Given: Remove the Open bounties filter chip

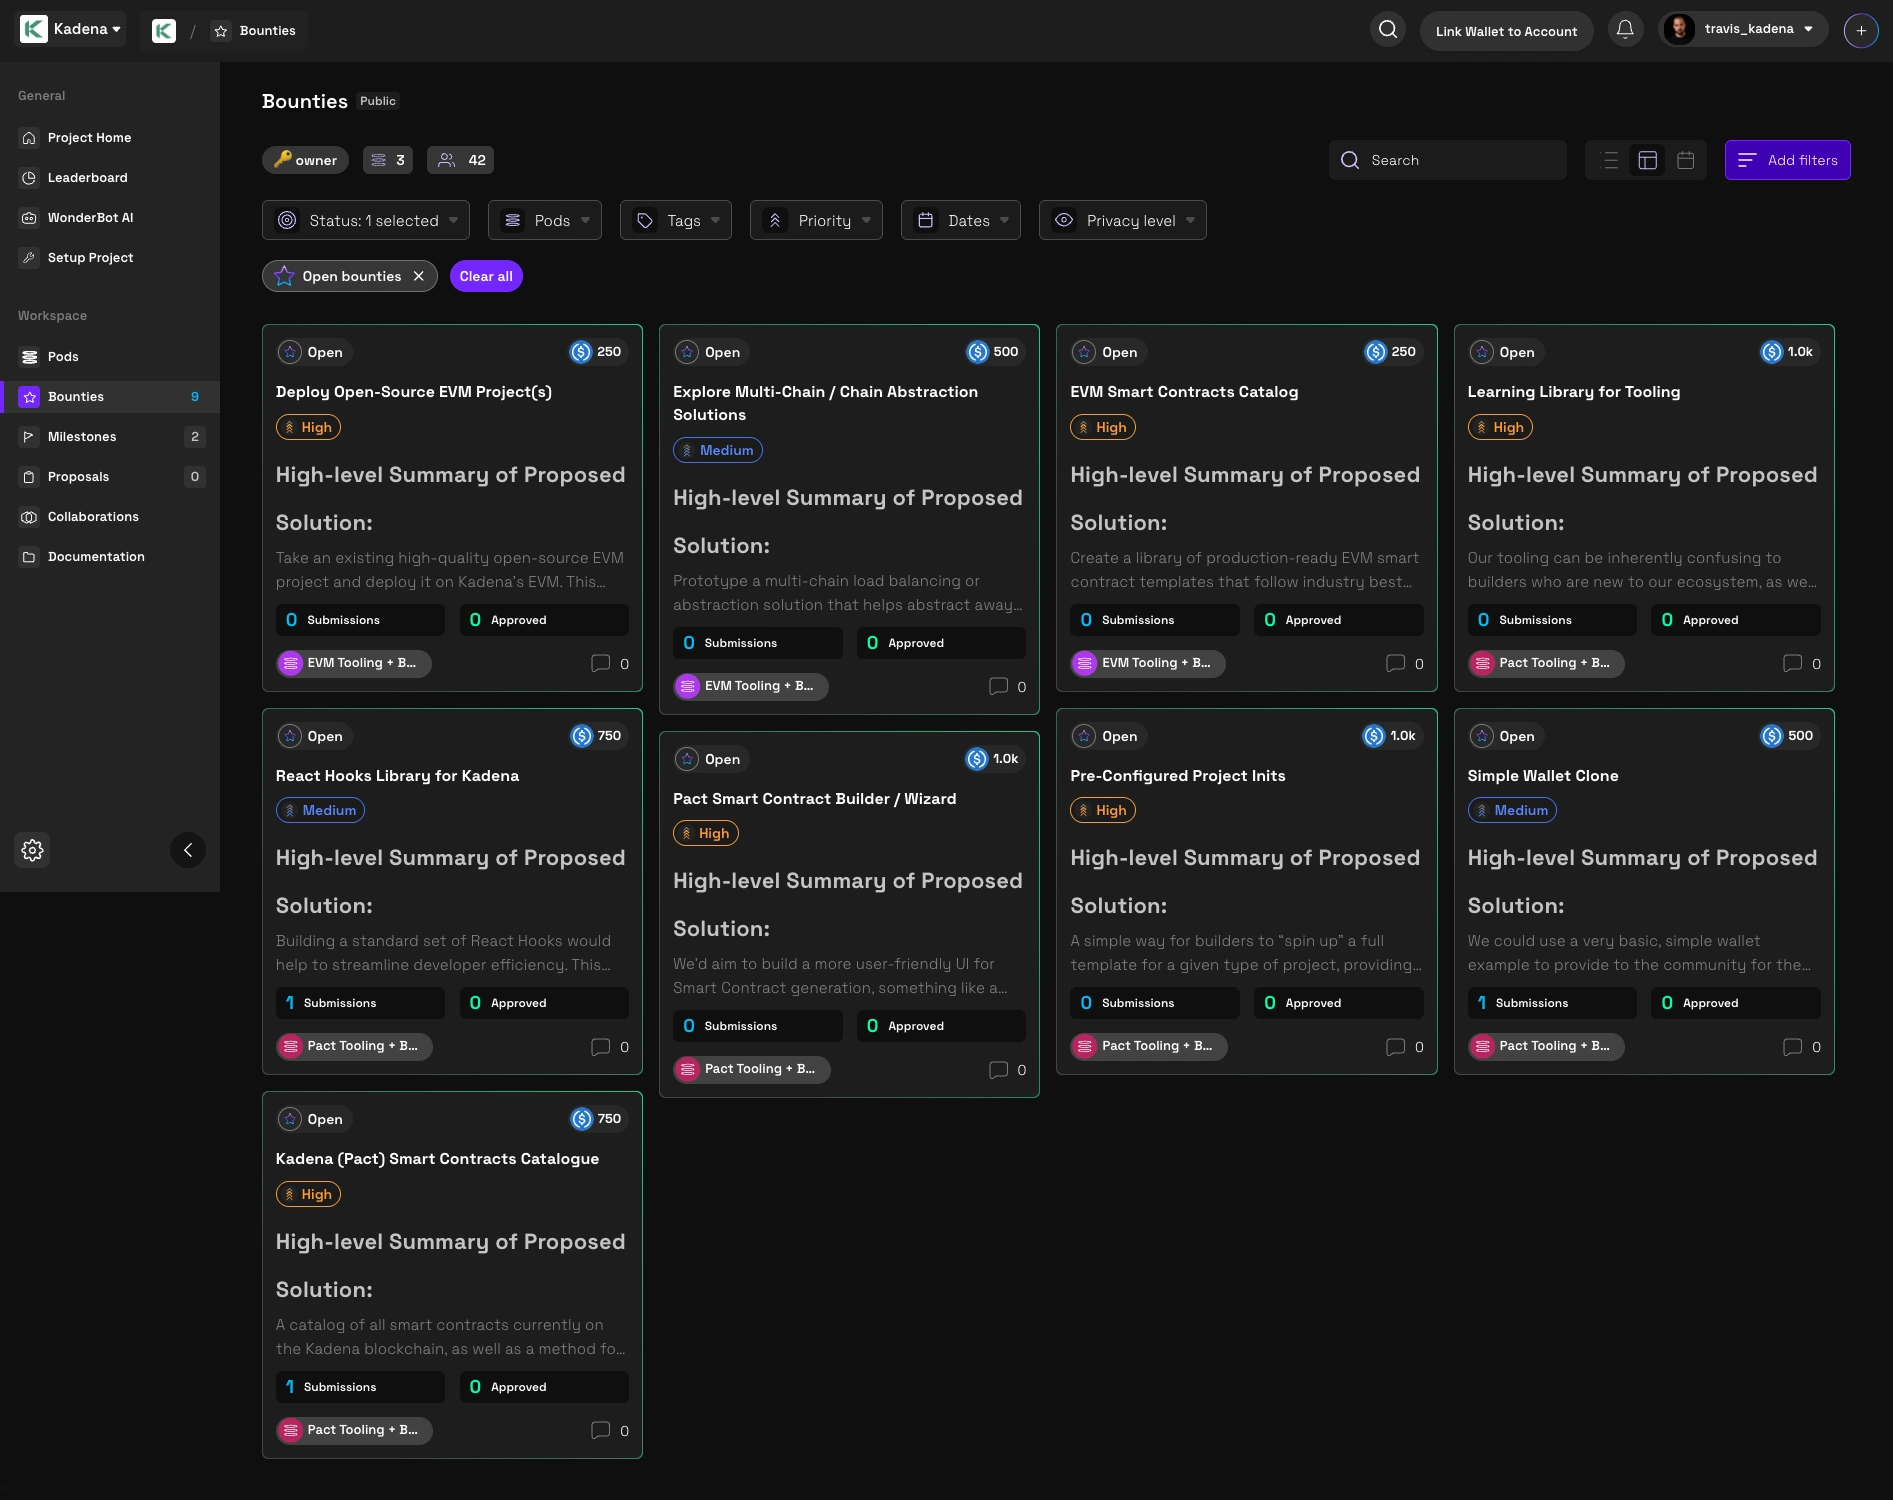Looking at the screenshot, I should [x=419, y=276].
